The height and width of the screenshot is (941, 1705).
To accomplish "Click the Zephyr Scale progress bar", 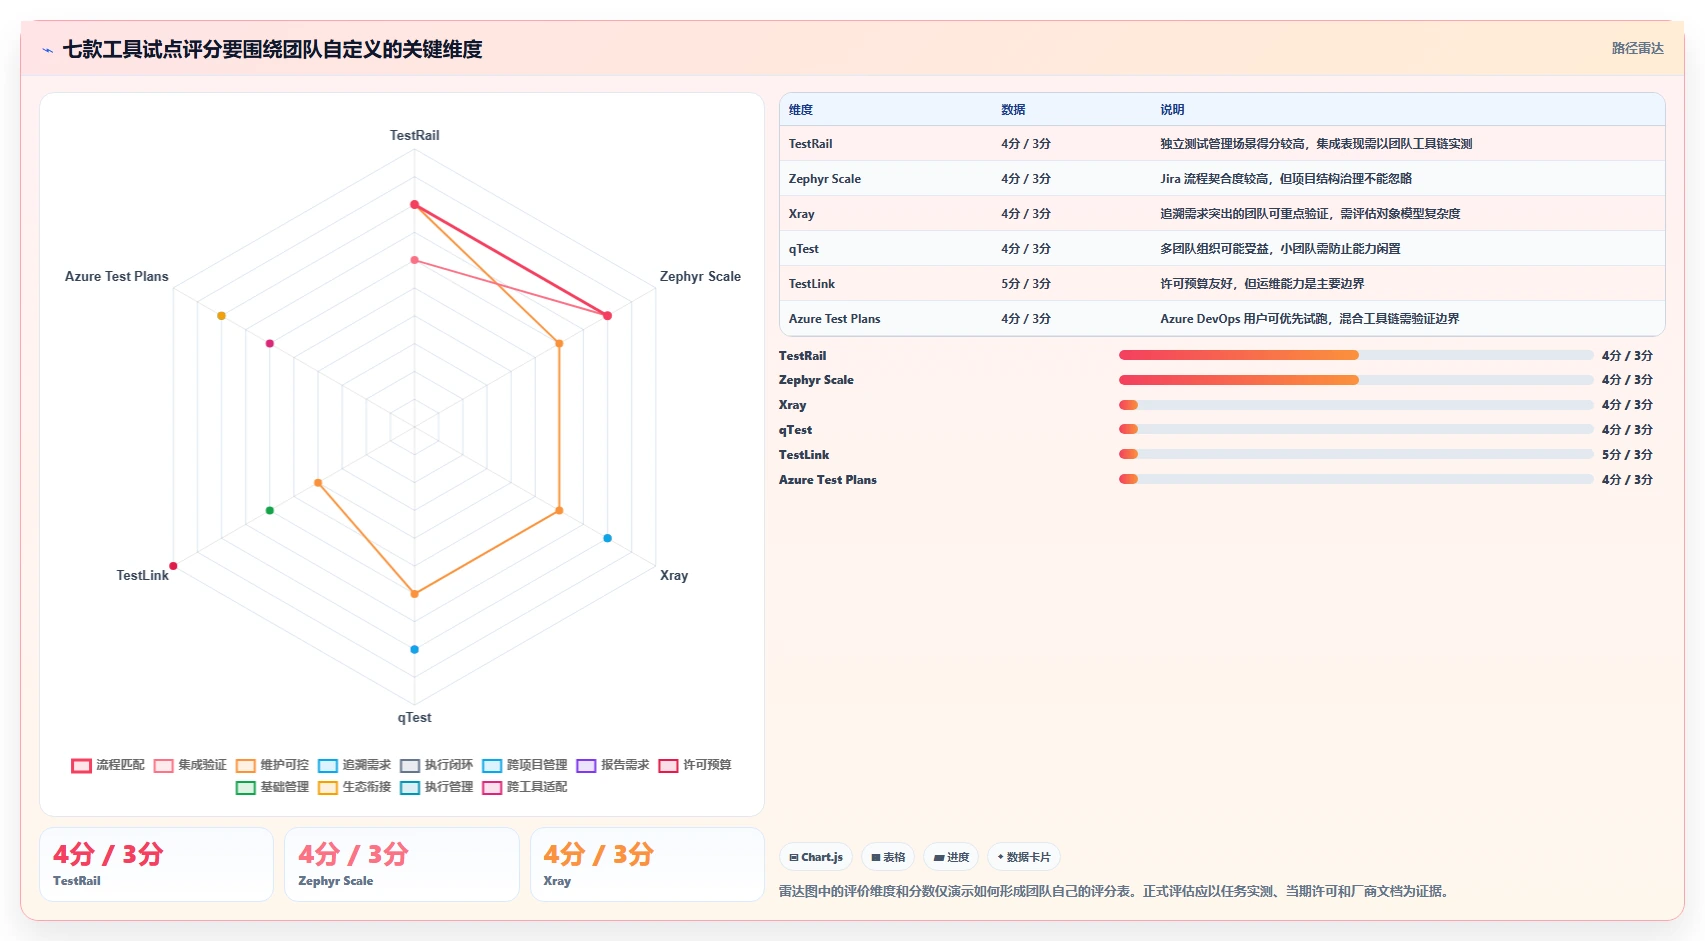I will (1355, 380).
